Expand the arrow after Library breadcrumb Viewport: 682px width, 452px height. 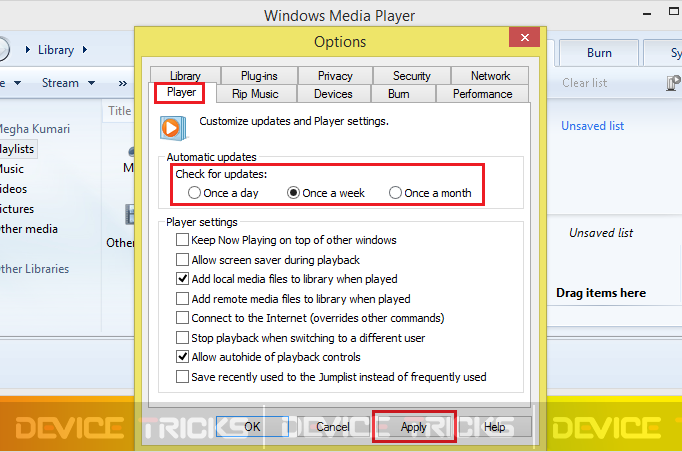pyautogui.click(x=85, y=50)
